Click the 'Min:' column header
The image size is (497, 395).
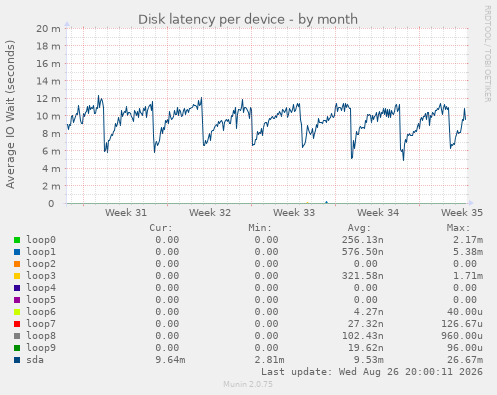coord(260,228)
